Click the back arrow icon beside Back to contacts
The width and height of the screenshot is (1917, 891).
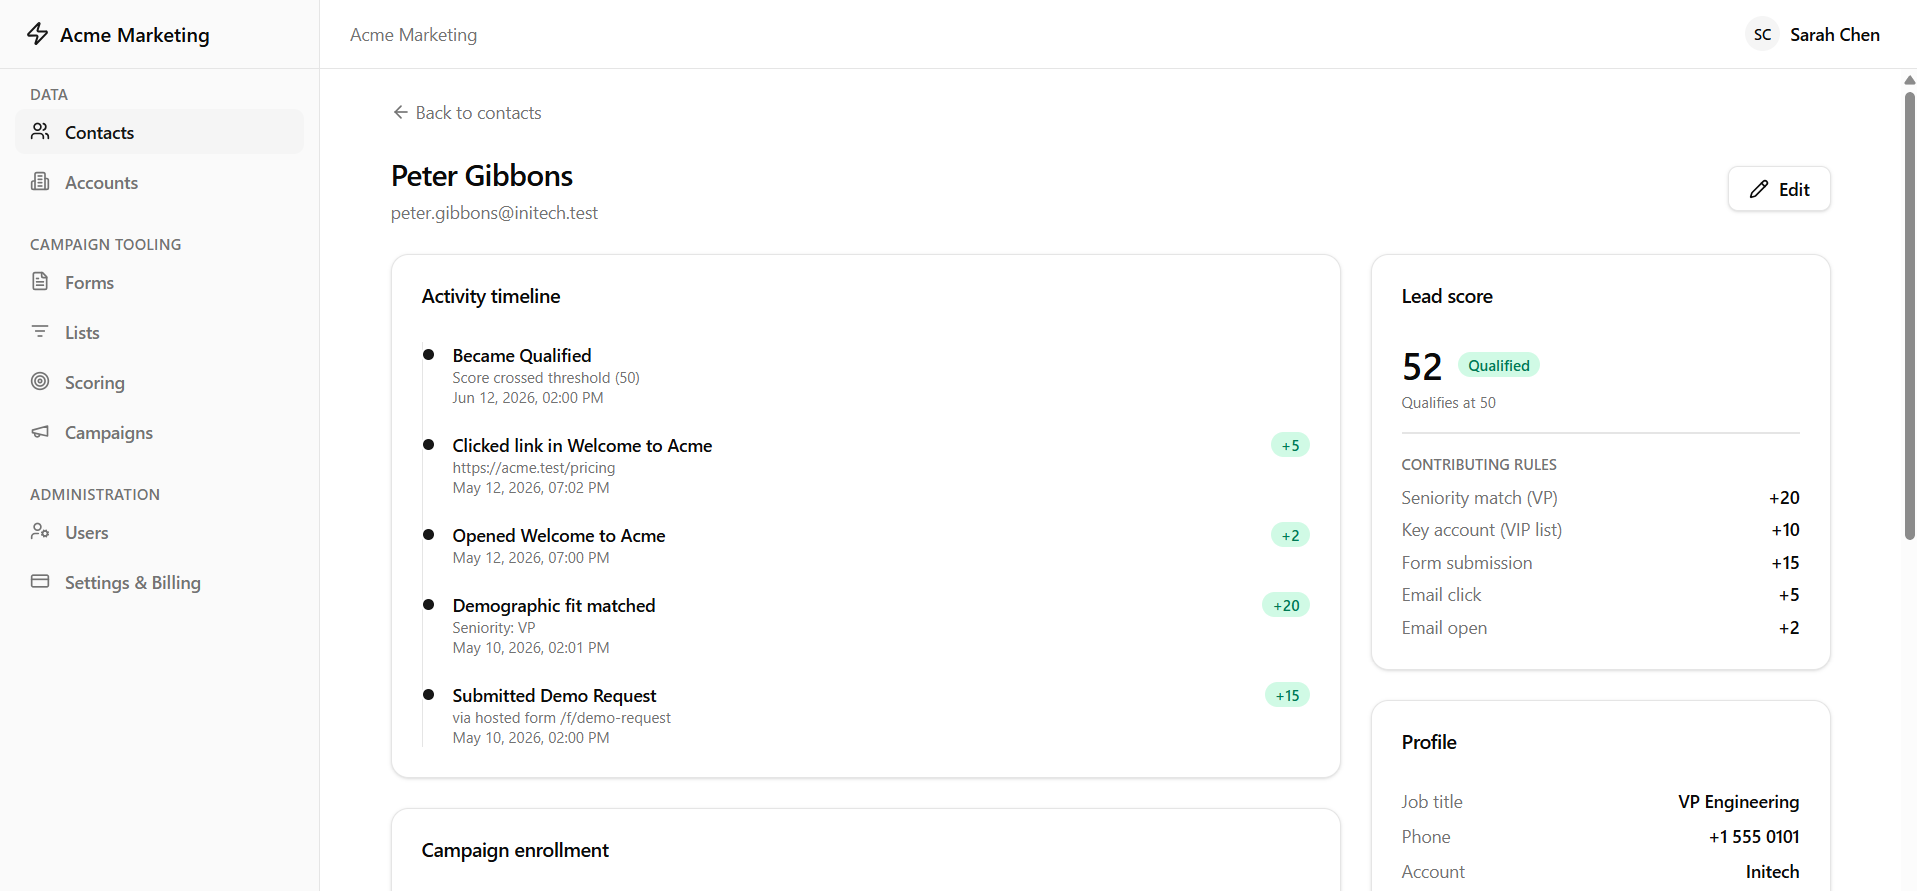click(x=400, y=112)
